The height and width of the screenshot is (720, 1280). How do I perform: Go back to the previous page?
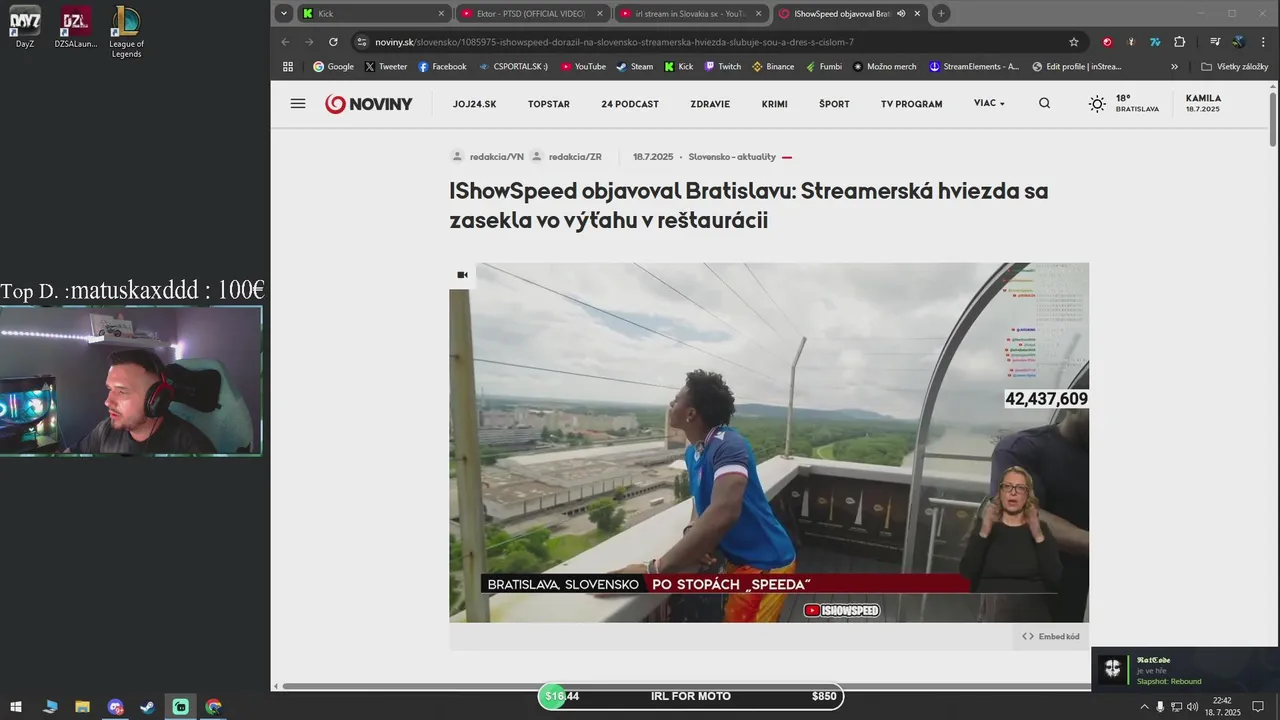(x=285, y=42)
